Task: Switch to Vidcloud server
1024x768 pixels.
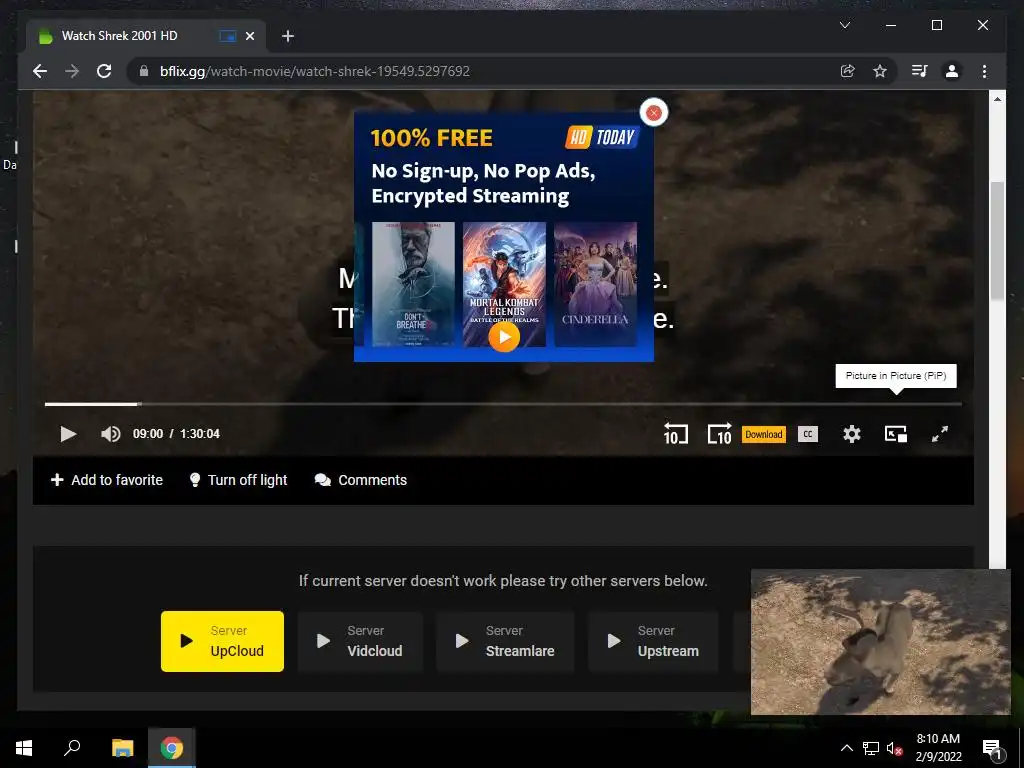Action: coord(360,641)
